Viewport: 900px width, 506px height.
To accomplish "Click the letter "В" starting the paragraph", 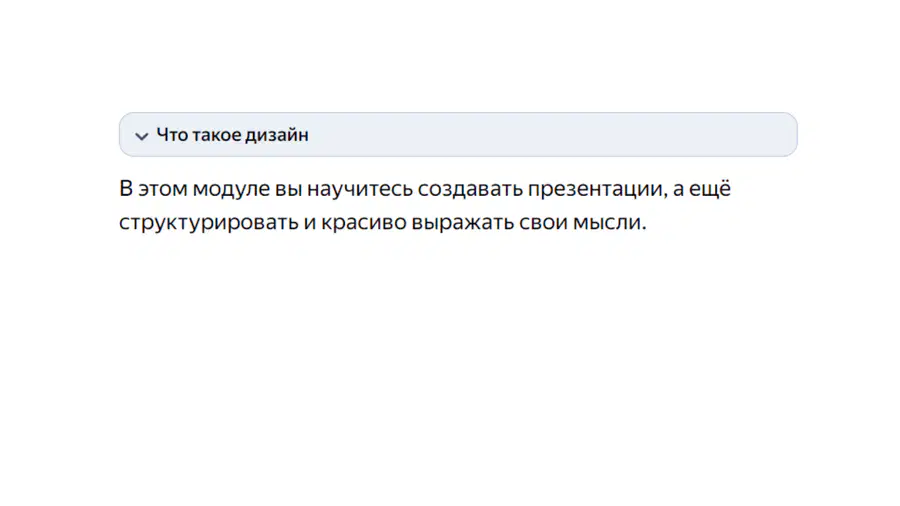I will click(x=126, y=189).
